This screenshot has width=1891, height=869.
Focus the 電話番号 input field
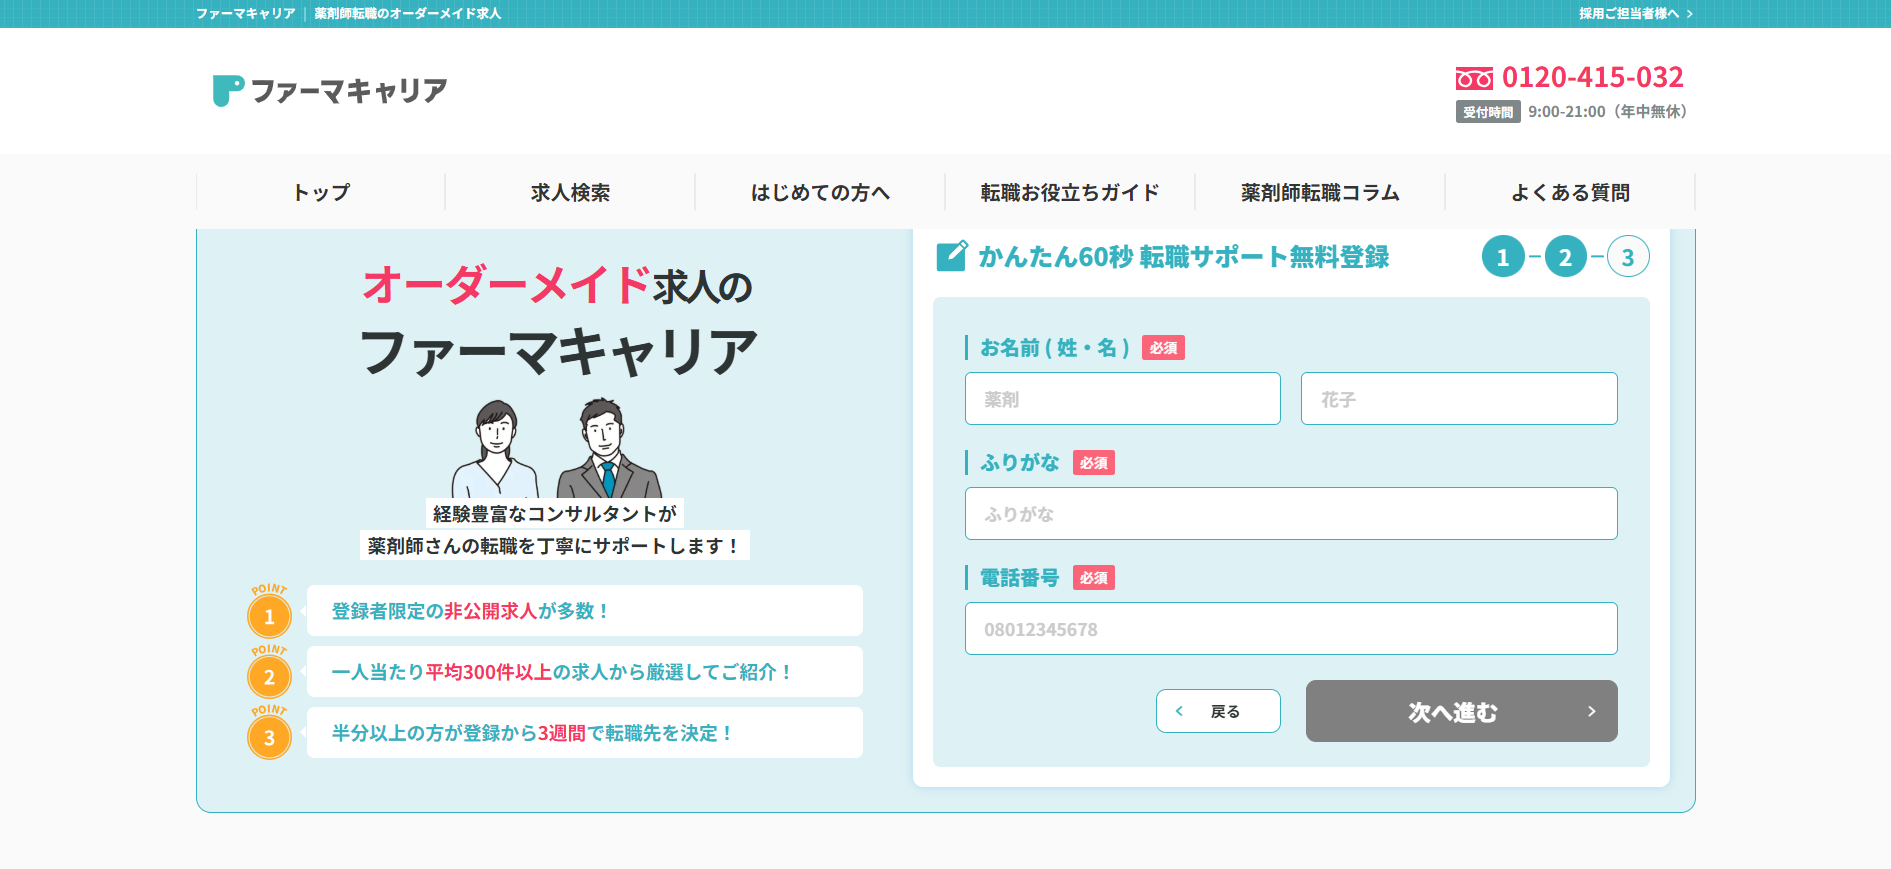[1291, 629]
